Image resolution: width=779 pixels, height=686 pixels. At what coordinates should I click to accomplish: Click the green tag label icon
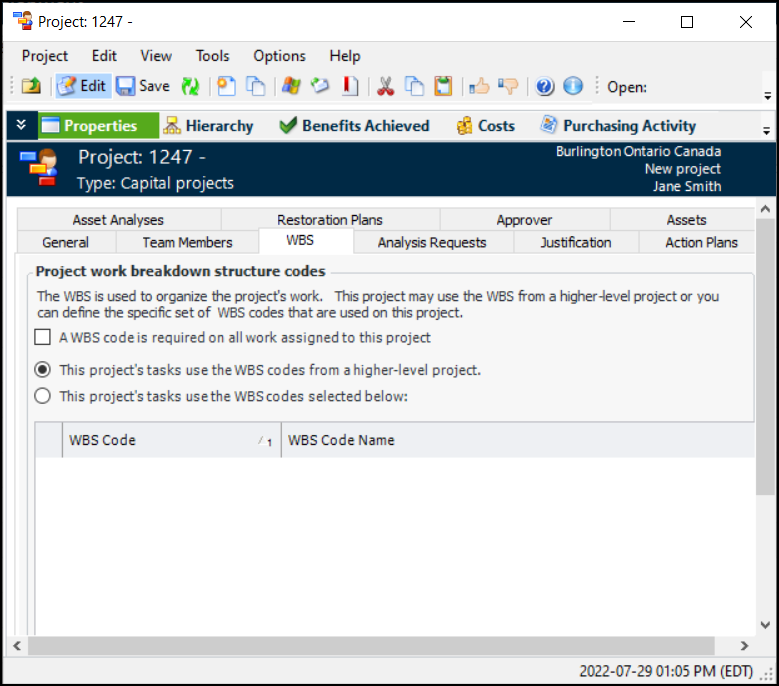[320, 86]
